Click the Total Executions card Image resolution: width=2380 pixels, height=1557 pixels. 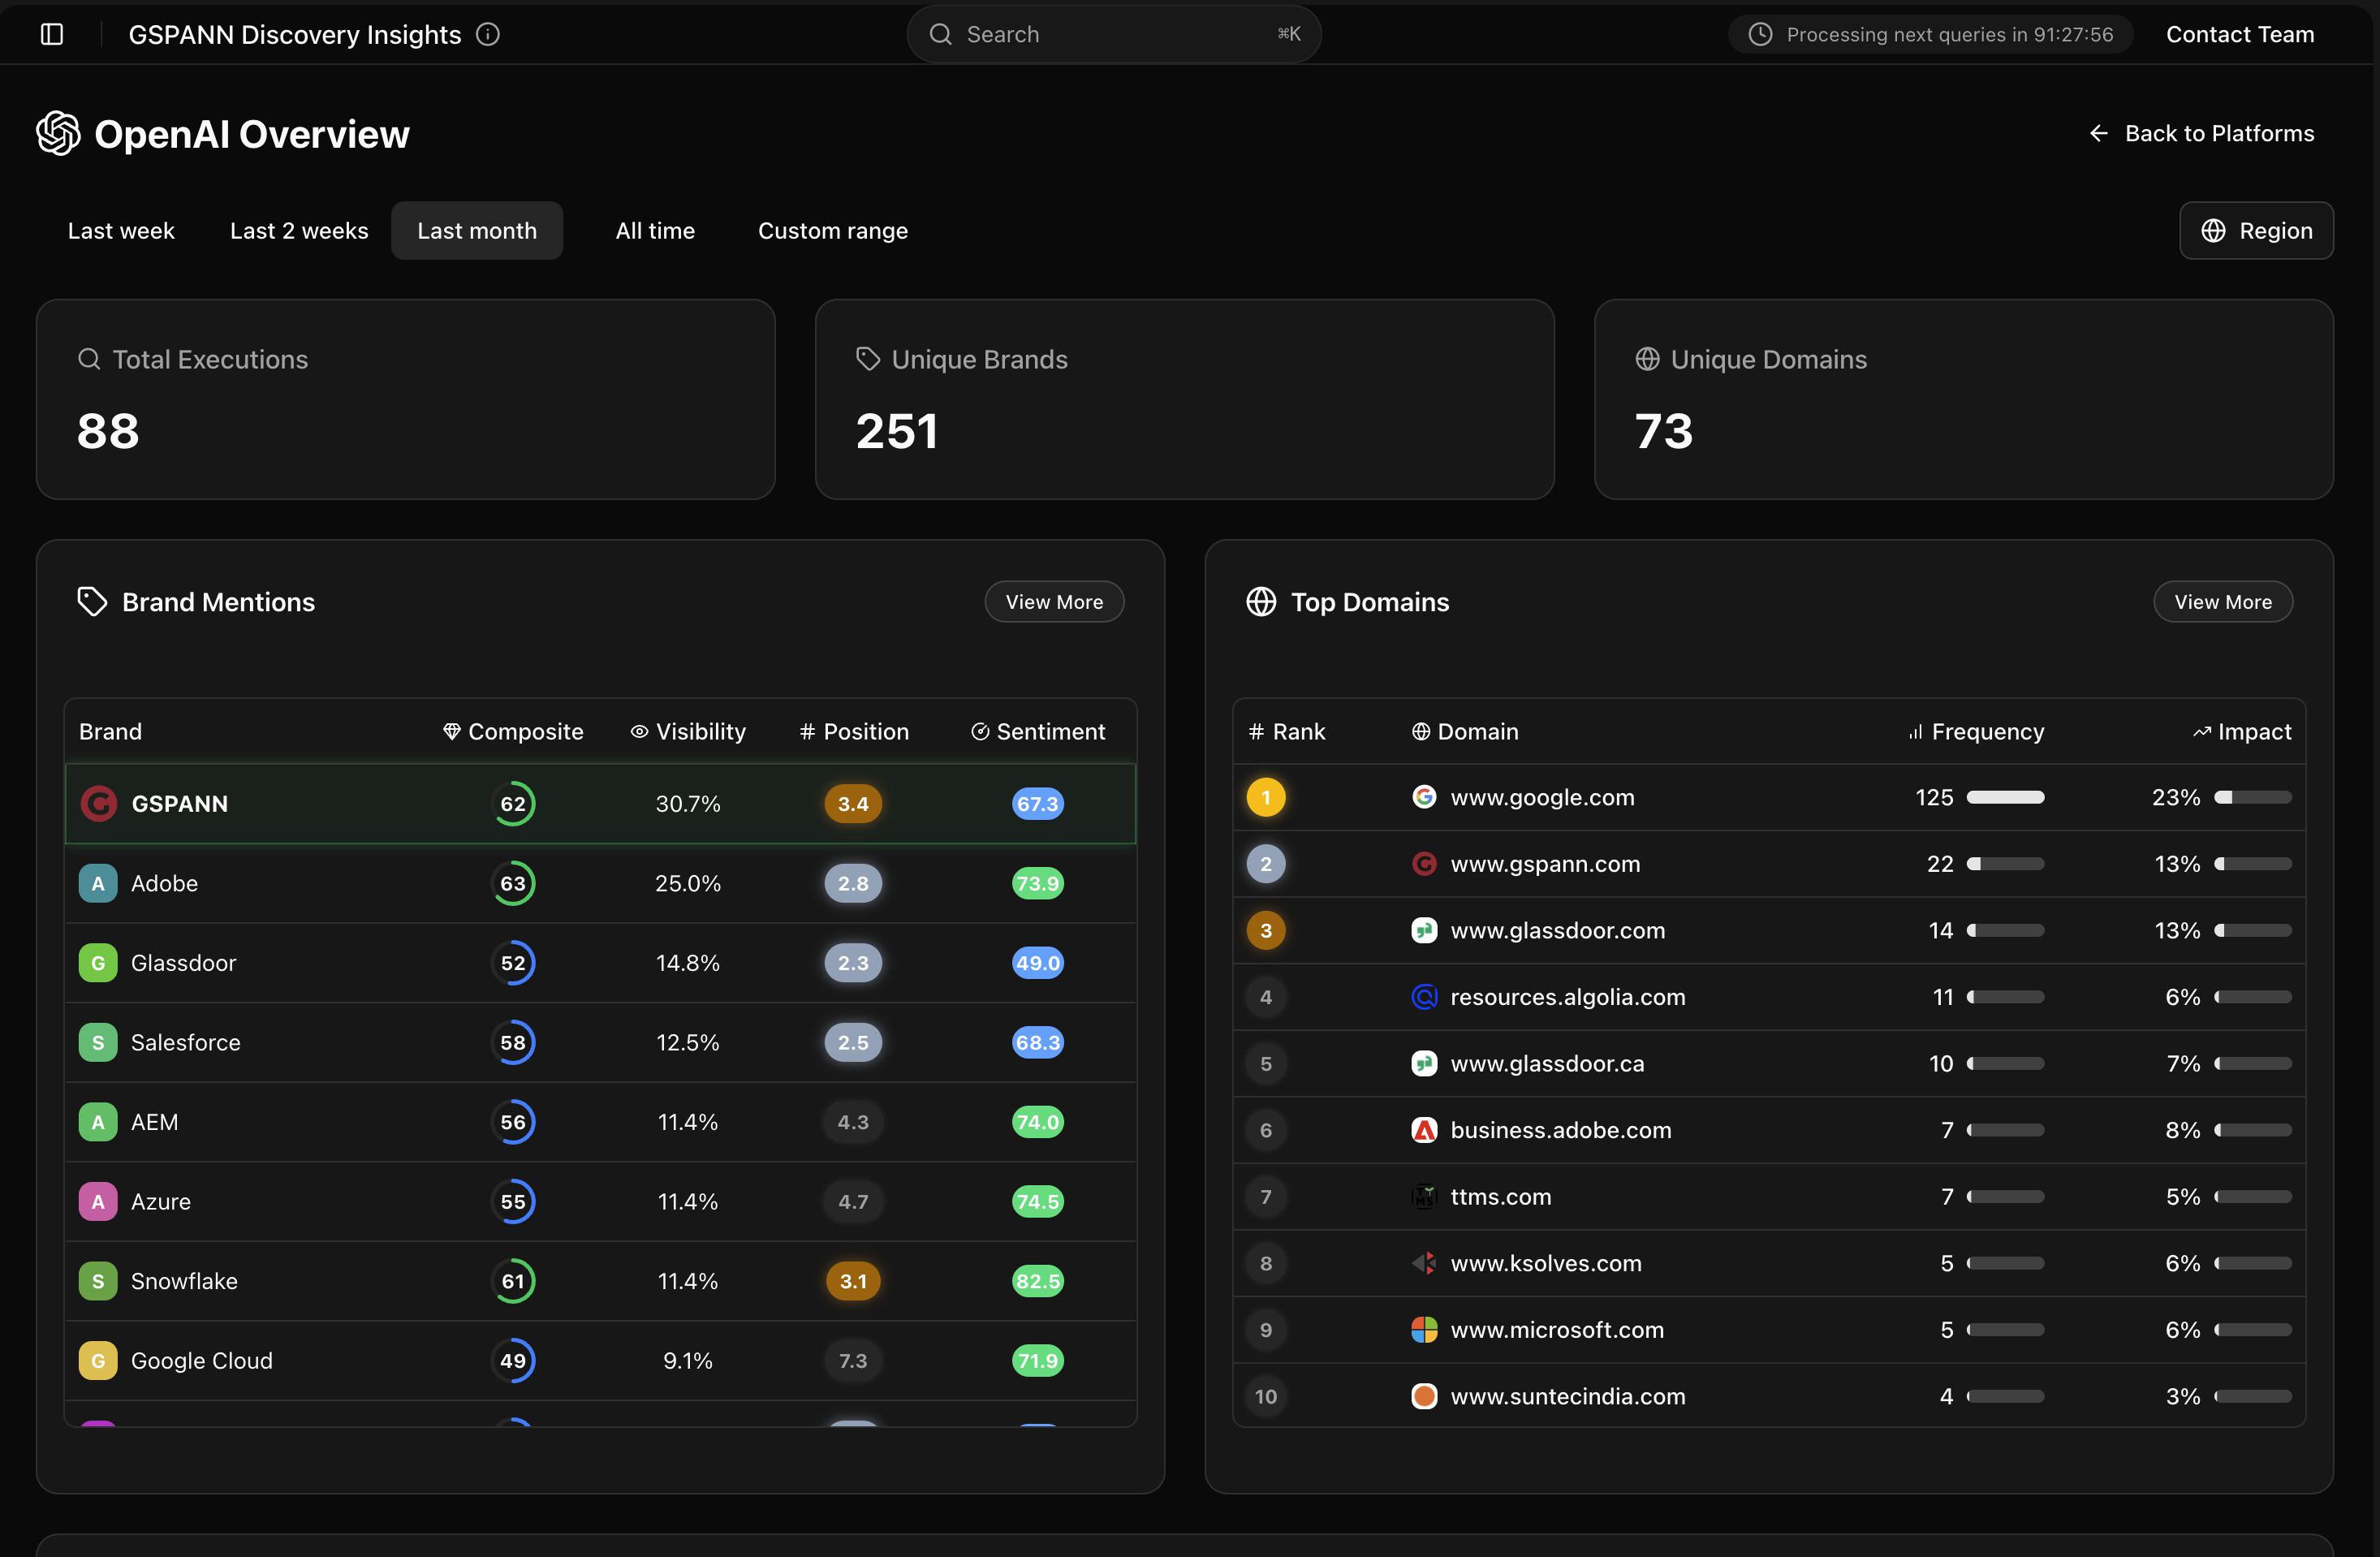pyautogui.click(x=406, y=399)
